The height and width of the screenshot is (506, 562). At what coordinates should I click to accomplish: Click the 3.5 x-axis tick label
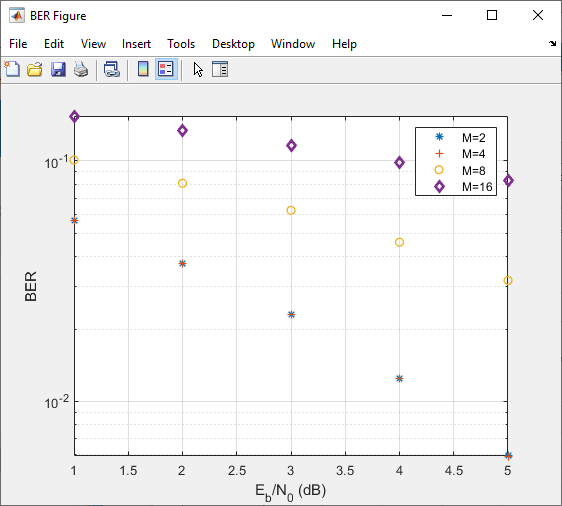345,471
